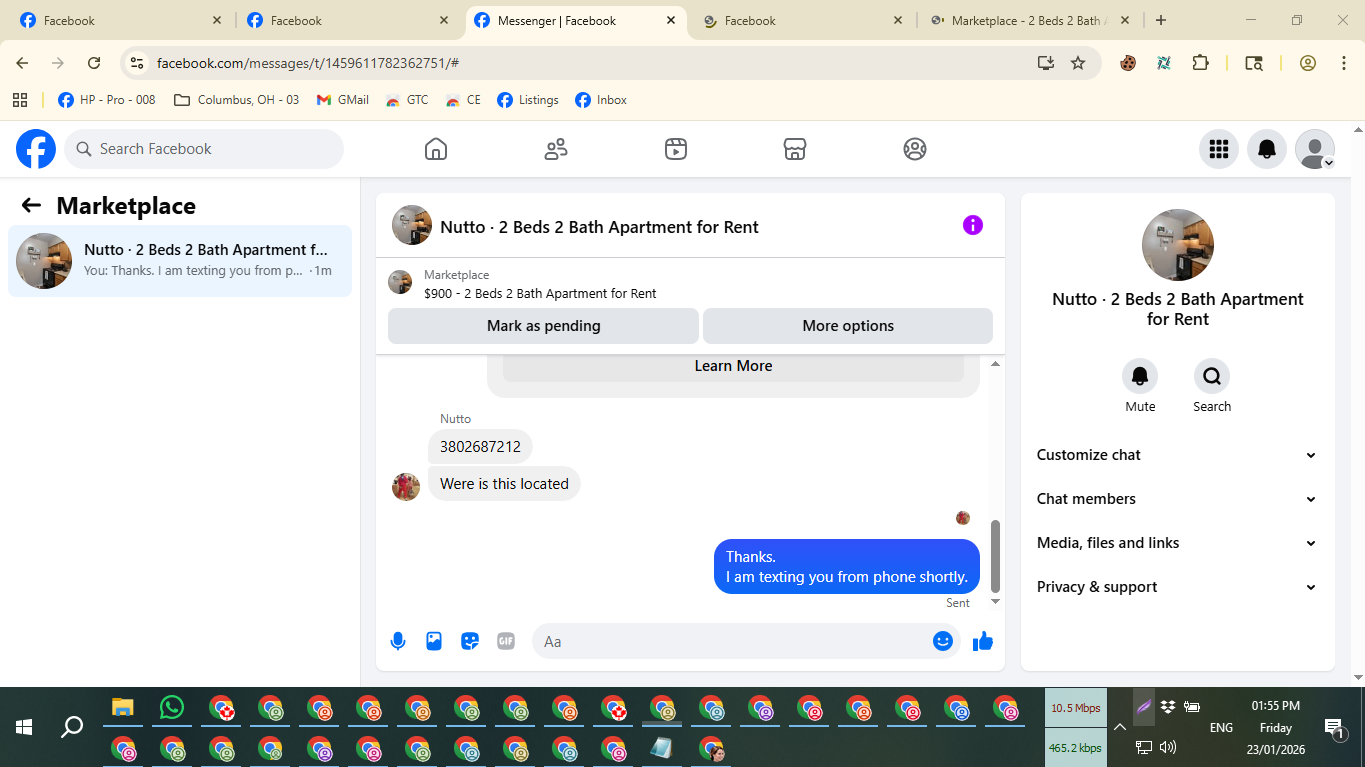Click More options button

pos(848,326)
